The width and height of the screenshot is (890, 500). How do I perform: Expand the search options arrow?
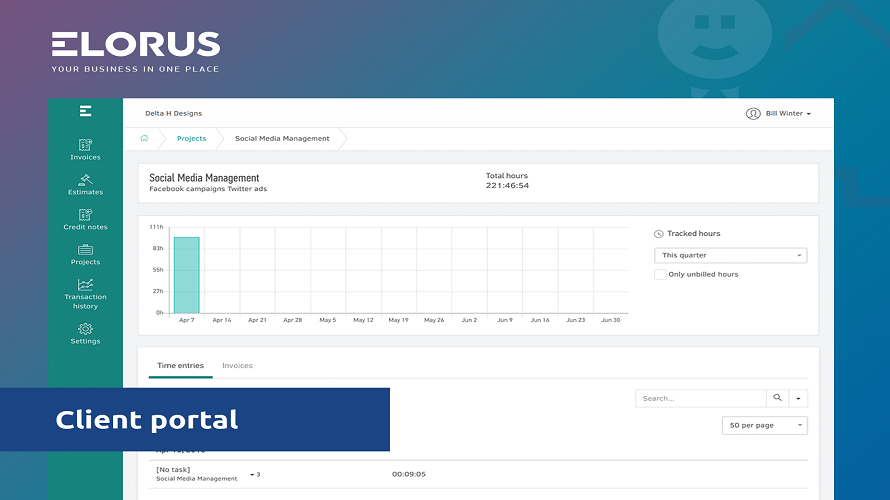coord(798,398)
